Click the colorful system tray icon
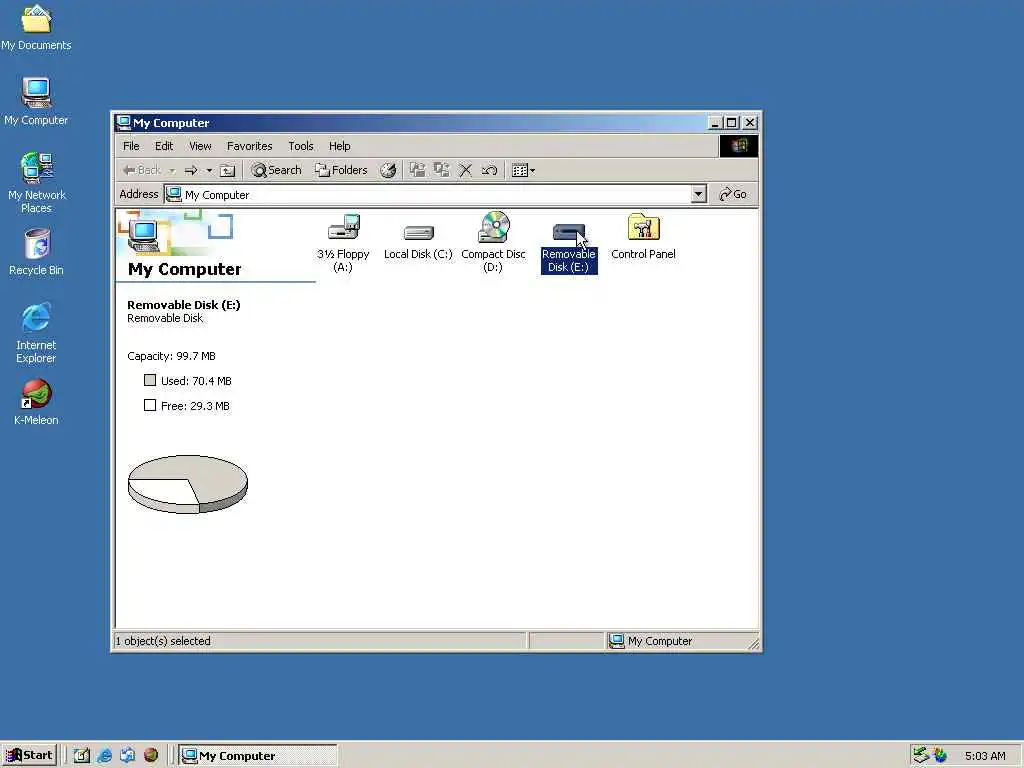 (x=940, y=756)
